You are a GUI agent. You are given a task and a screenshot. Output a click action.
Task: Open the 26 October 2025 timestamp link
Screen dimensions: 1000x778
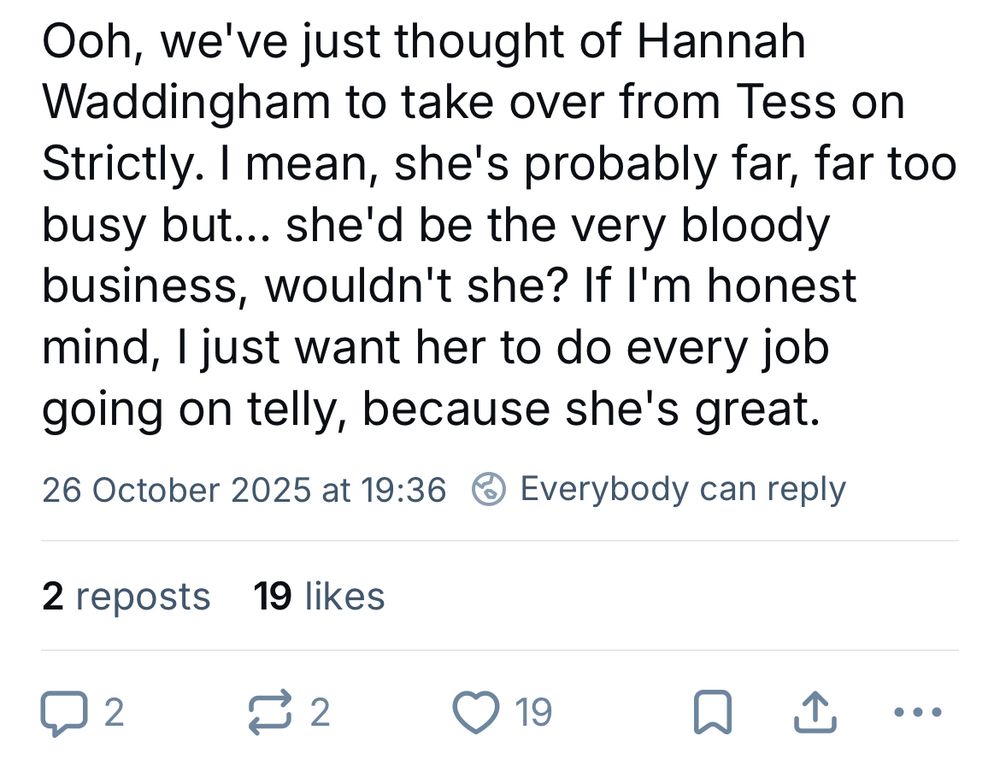[x=243, y=490]
